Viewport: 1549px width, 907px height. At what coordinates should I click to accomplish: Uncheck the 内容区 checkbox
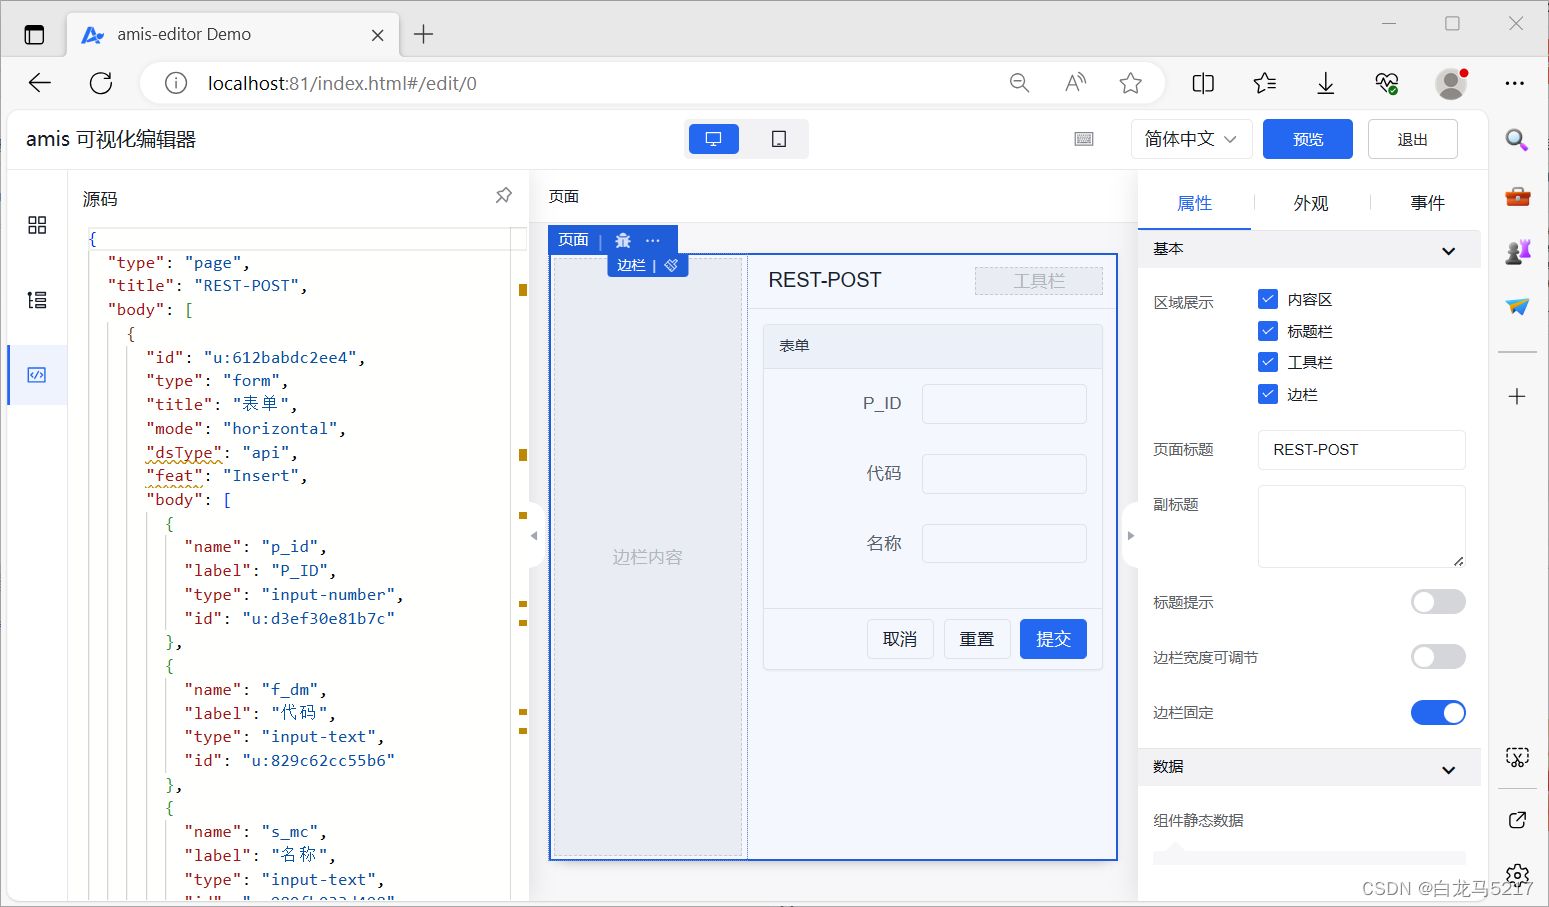click(1268, 299)
